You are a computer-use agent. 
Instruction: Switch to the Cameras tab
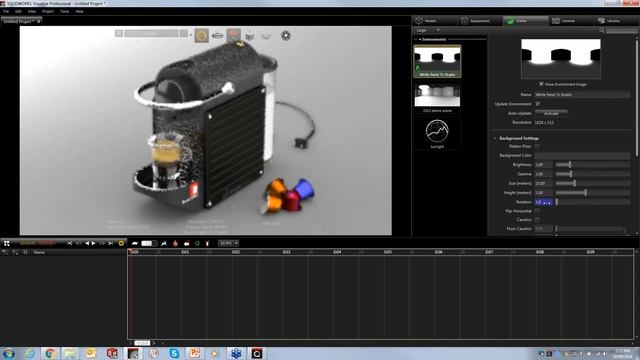click(x=571, y=20)
